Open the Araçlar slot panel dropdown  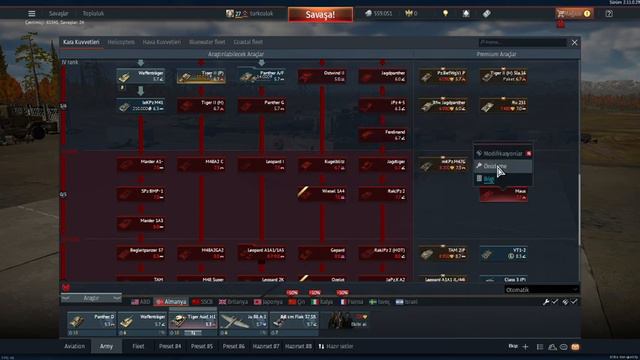point(91,298)
